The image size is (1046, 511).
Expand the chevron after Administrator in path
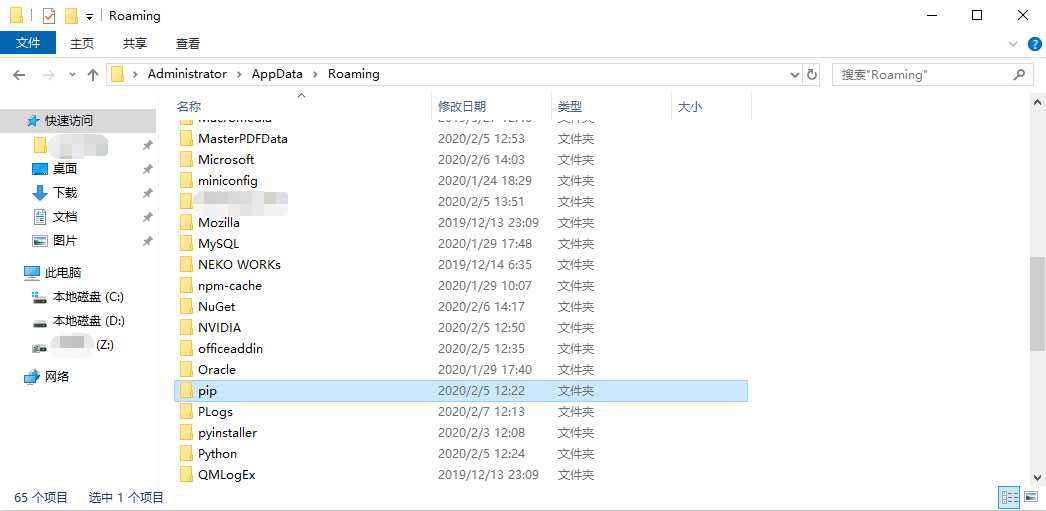click(239, 75)
